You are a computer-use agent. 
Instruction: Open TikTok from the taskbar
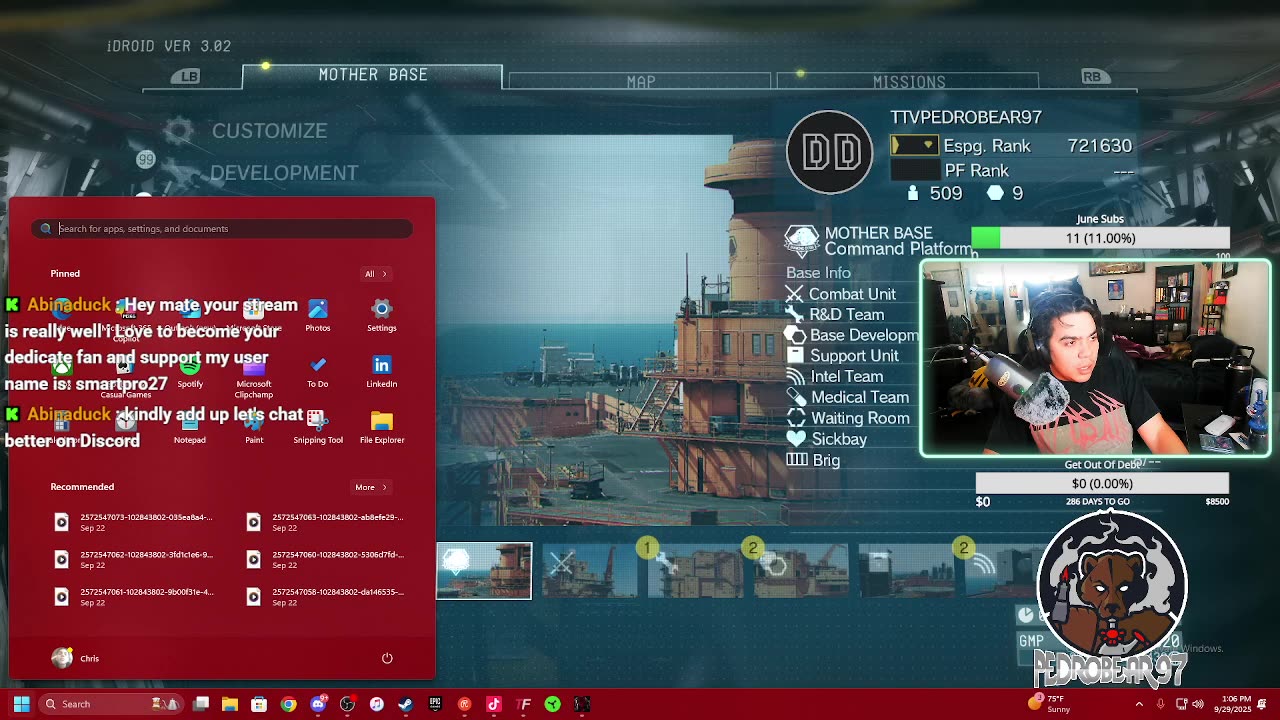point(493,704)
